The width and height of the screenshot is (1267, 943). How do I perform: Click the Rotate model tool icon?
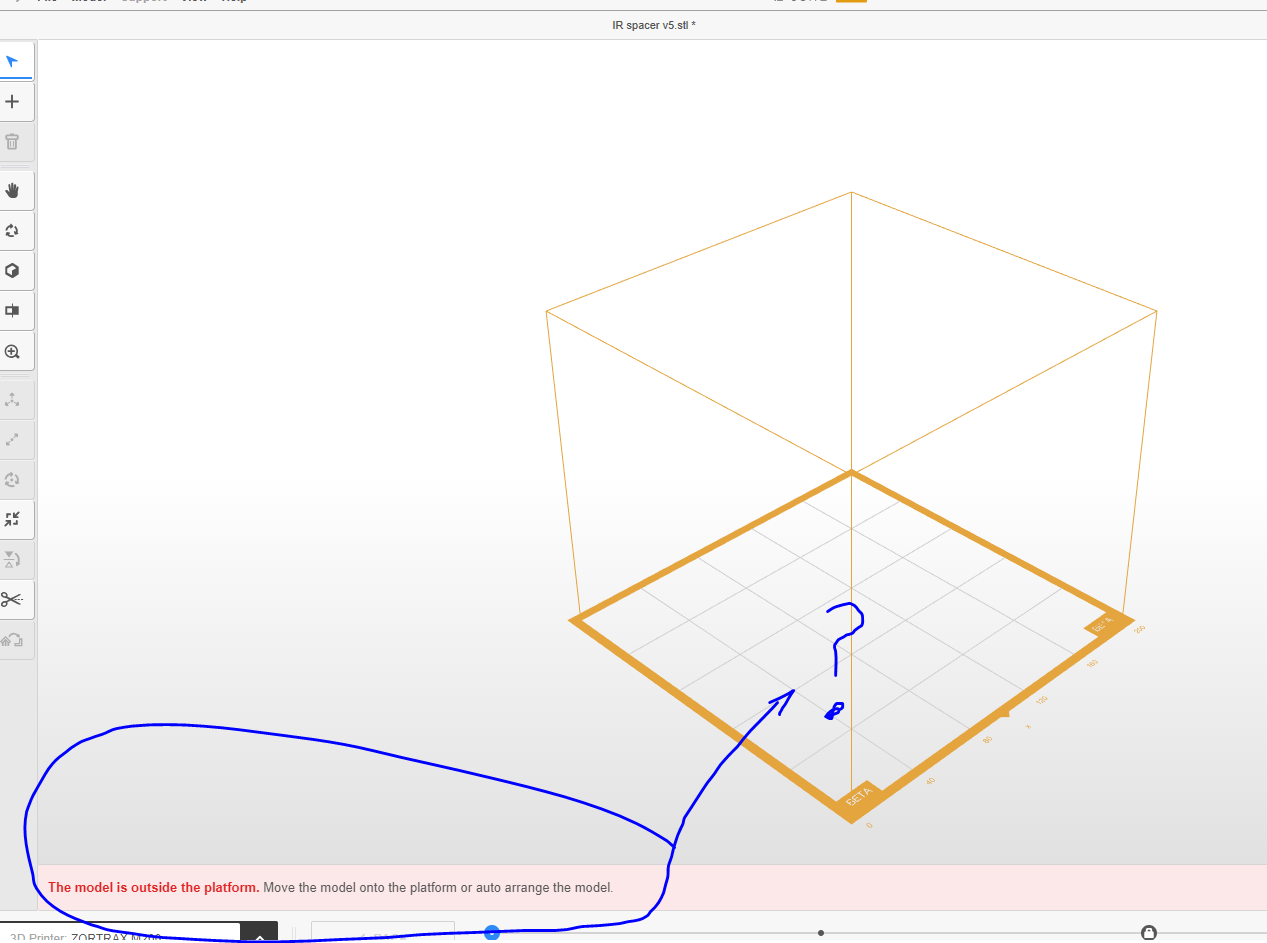13,479
